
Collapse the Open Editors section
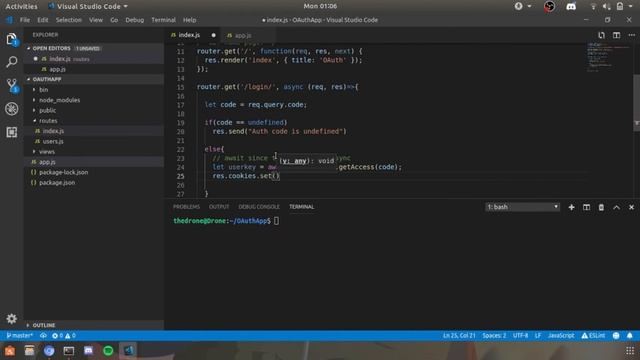(94, 48)
